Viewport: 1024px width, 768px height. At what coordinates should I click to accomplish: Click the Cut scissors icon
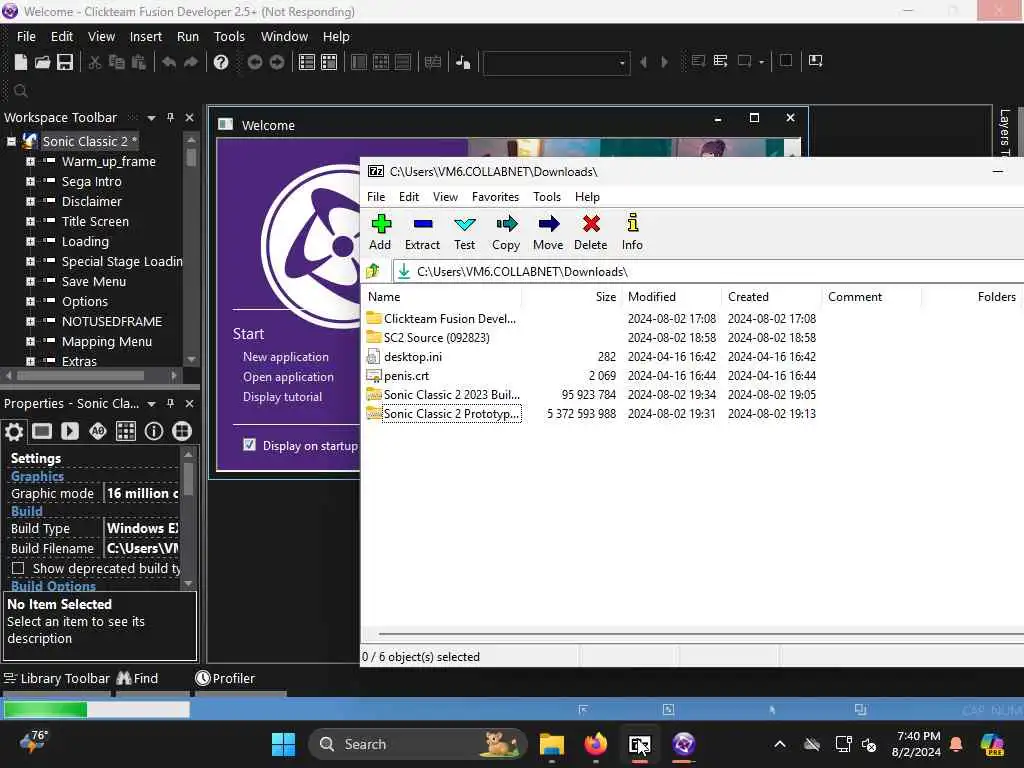click(95, 62)
